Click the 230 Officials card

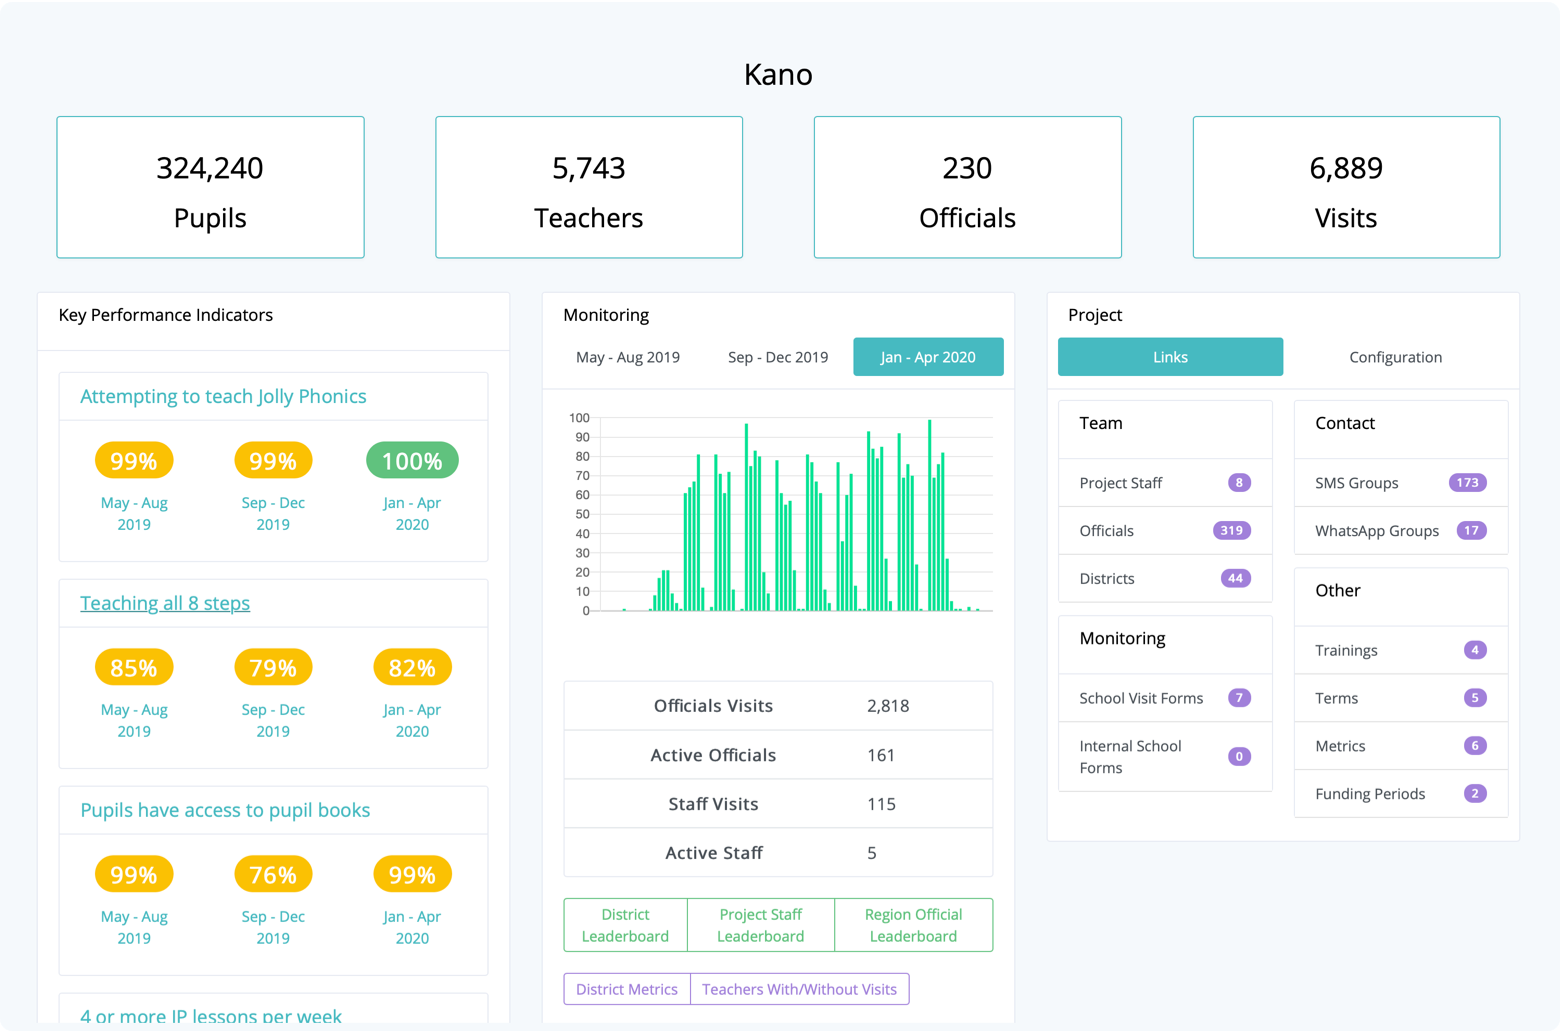pos(967,187)
